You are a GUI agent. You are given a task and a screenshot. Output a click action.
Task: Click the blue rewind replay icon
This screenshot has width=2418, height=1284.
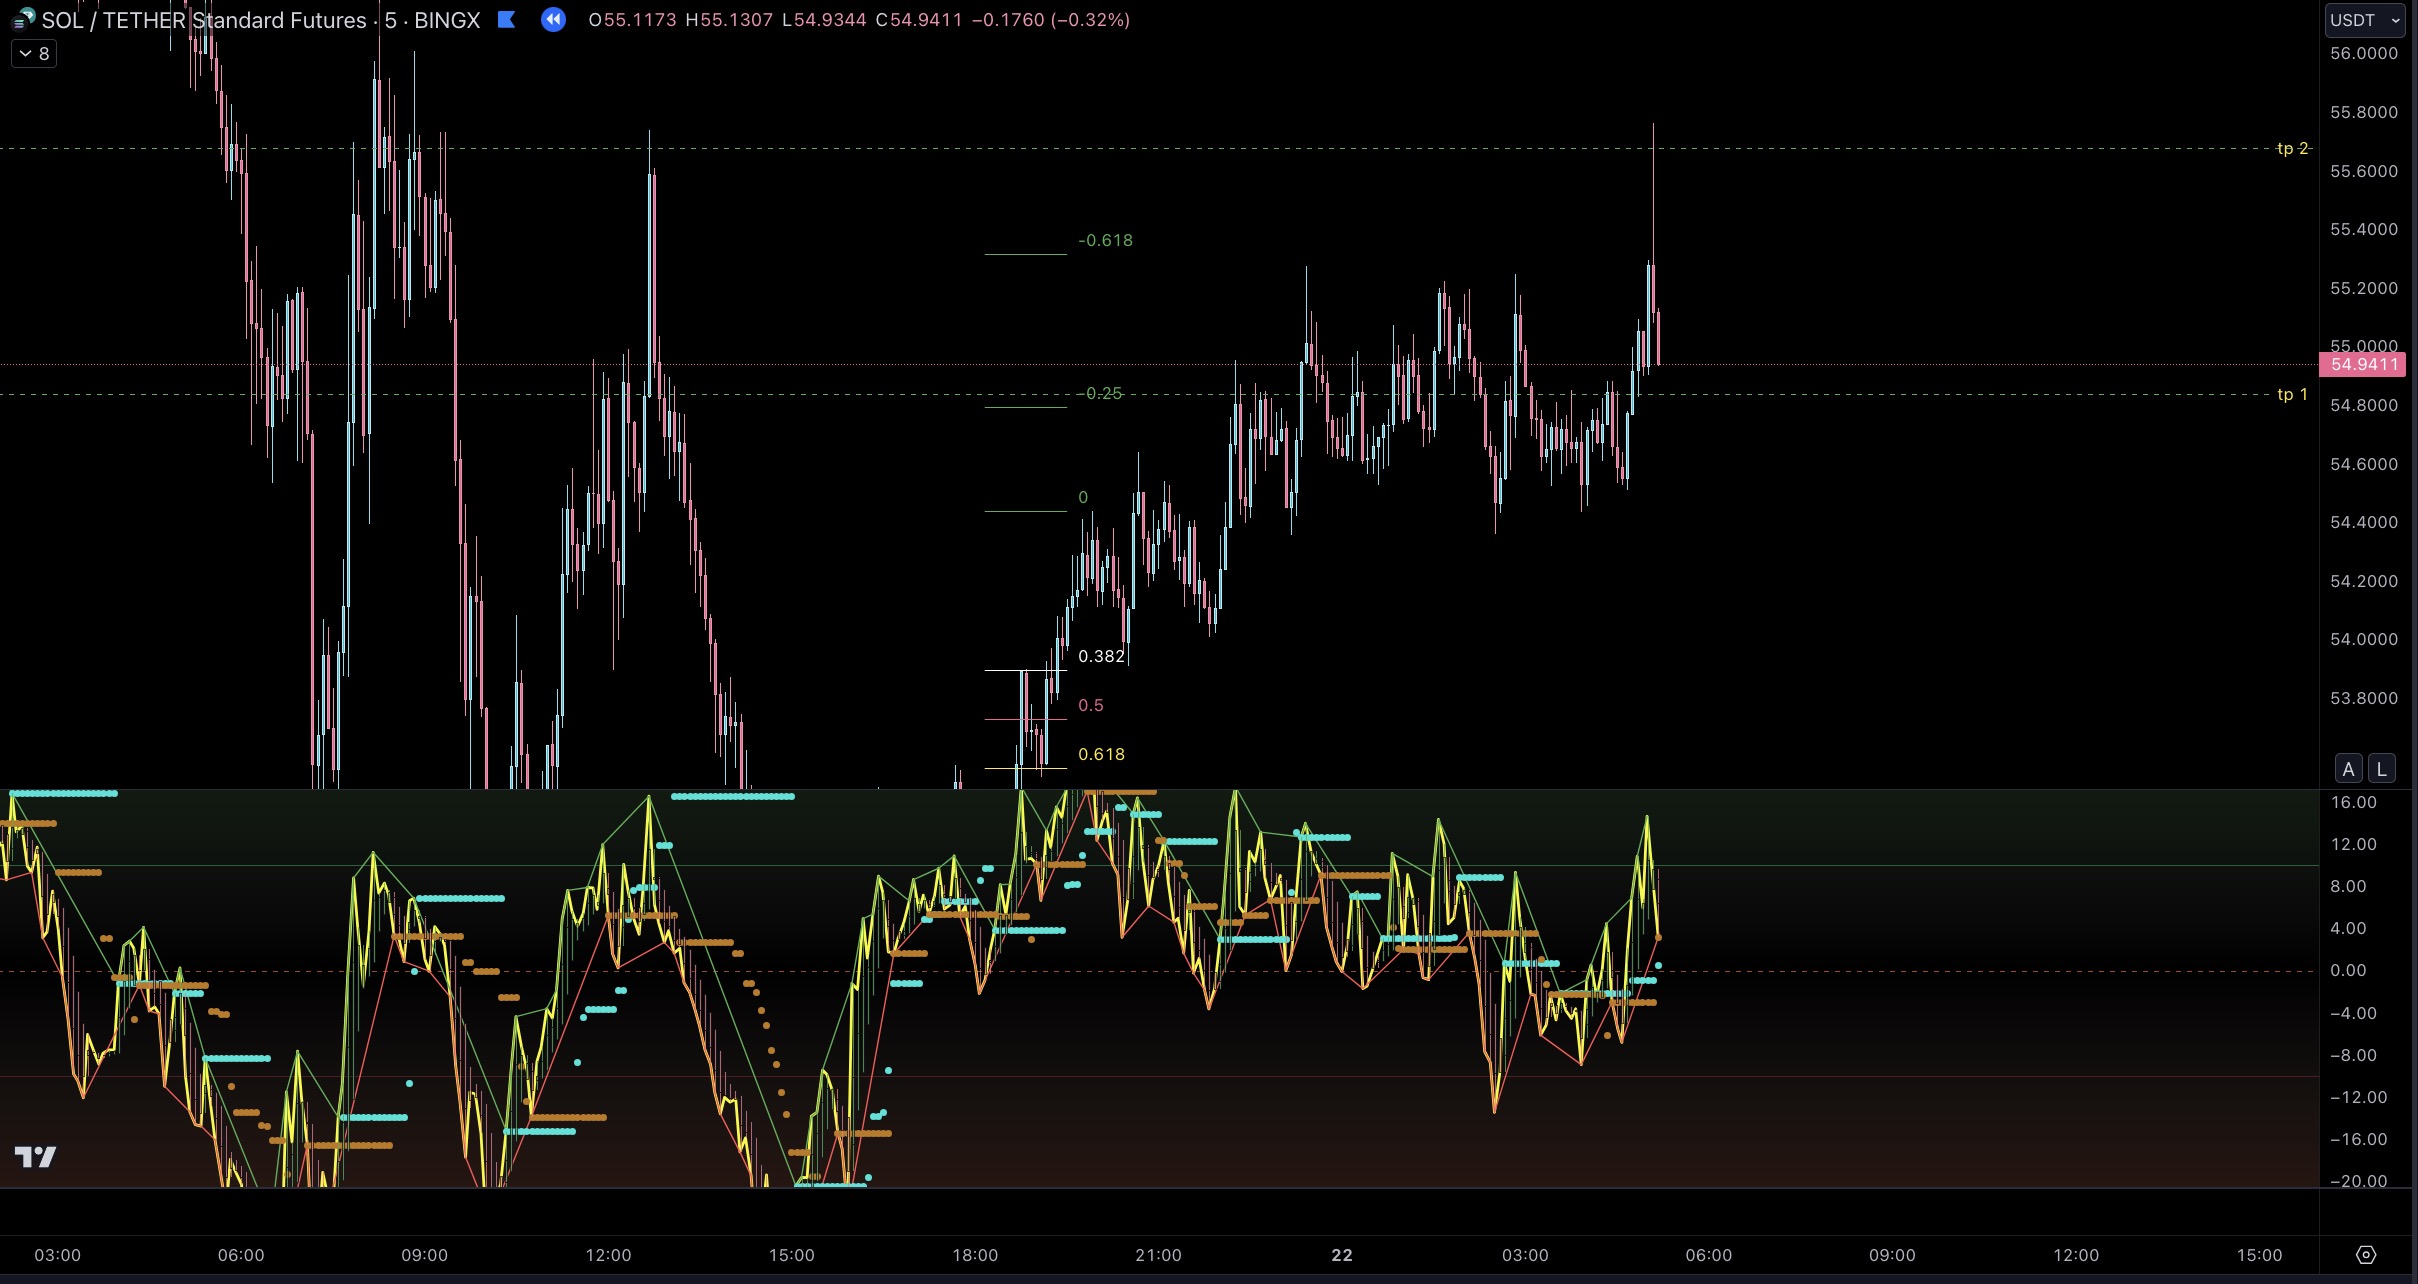(553, 19)
